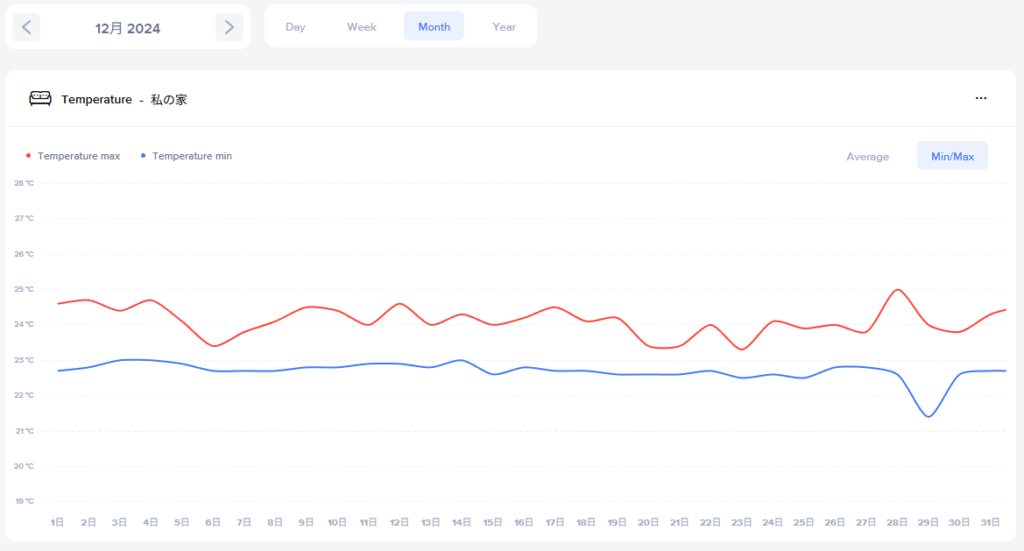Toggle the Temperature max legend dot
This screenshot has width=1024, height=551.
[28, 156]
